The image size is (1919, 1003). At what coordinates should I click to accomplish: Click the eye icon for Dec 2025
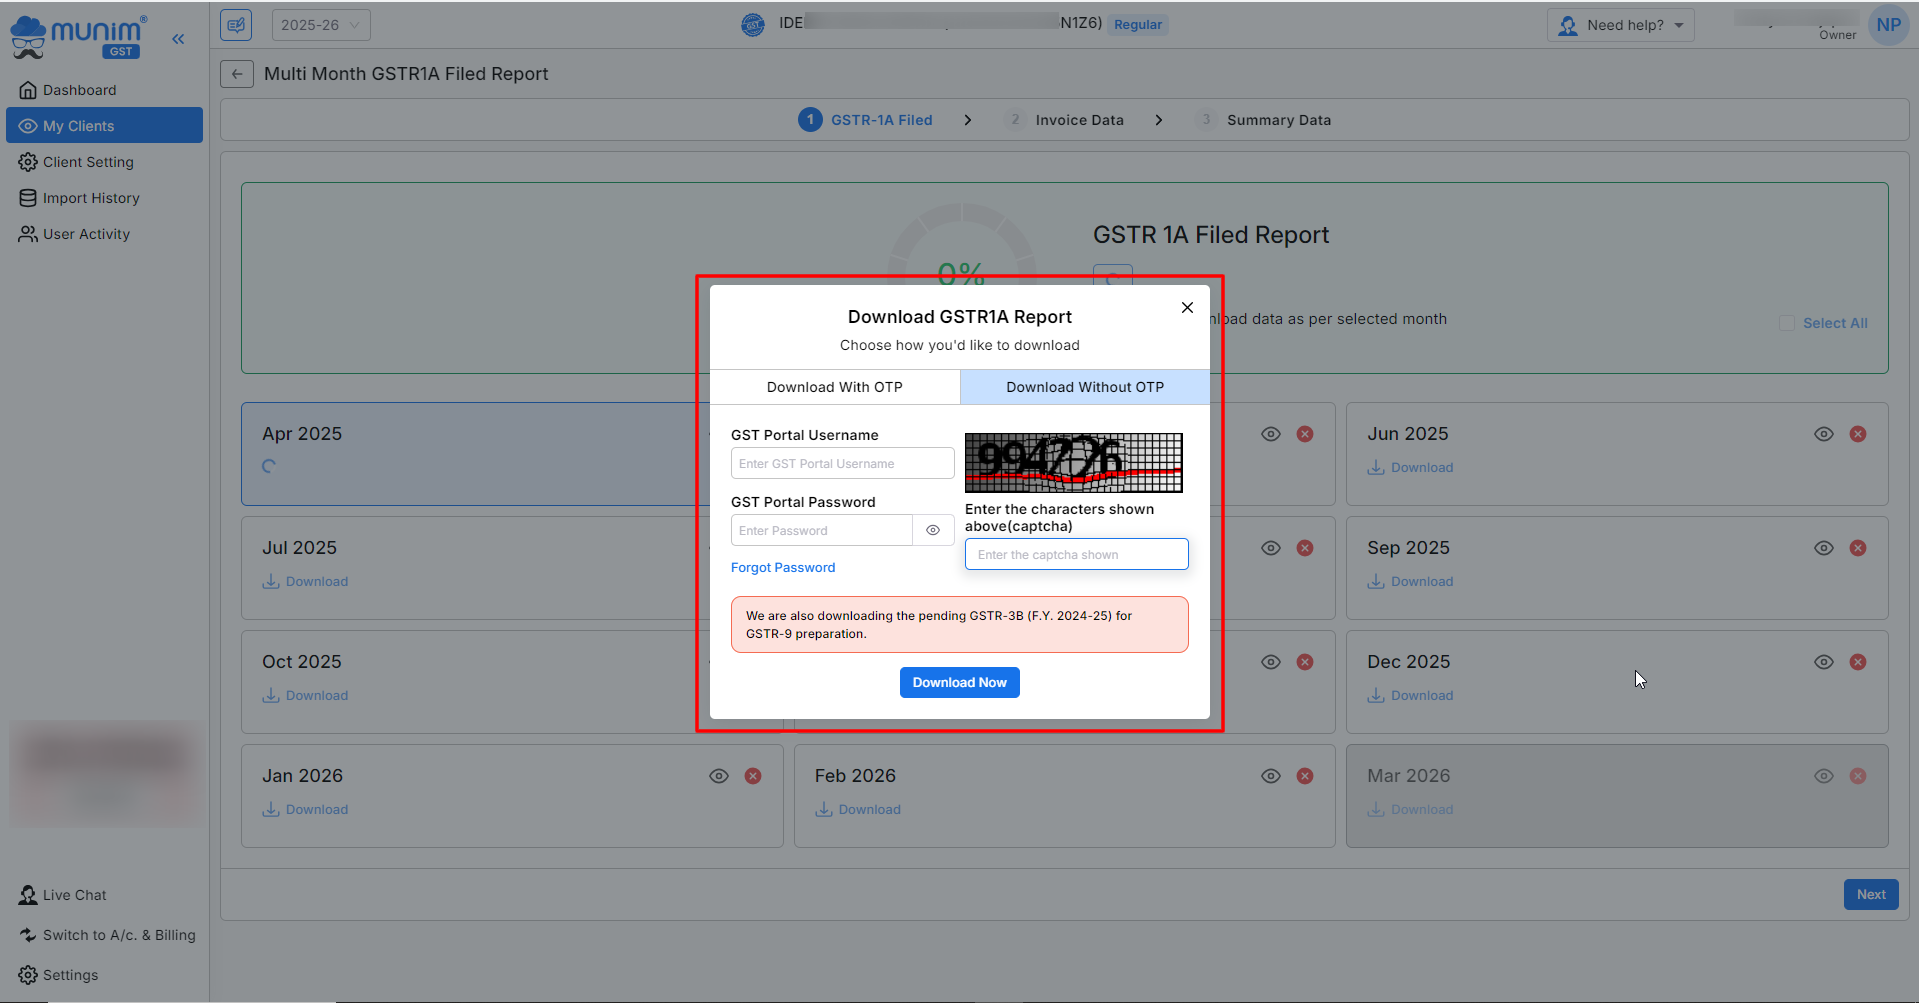(1823, 662)
